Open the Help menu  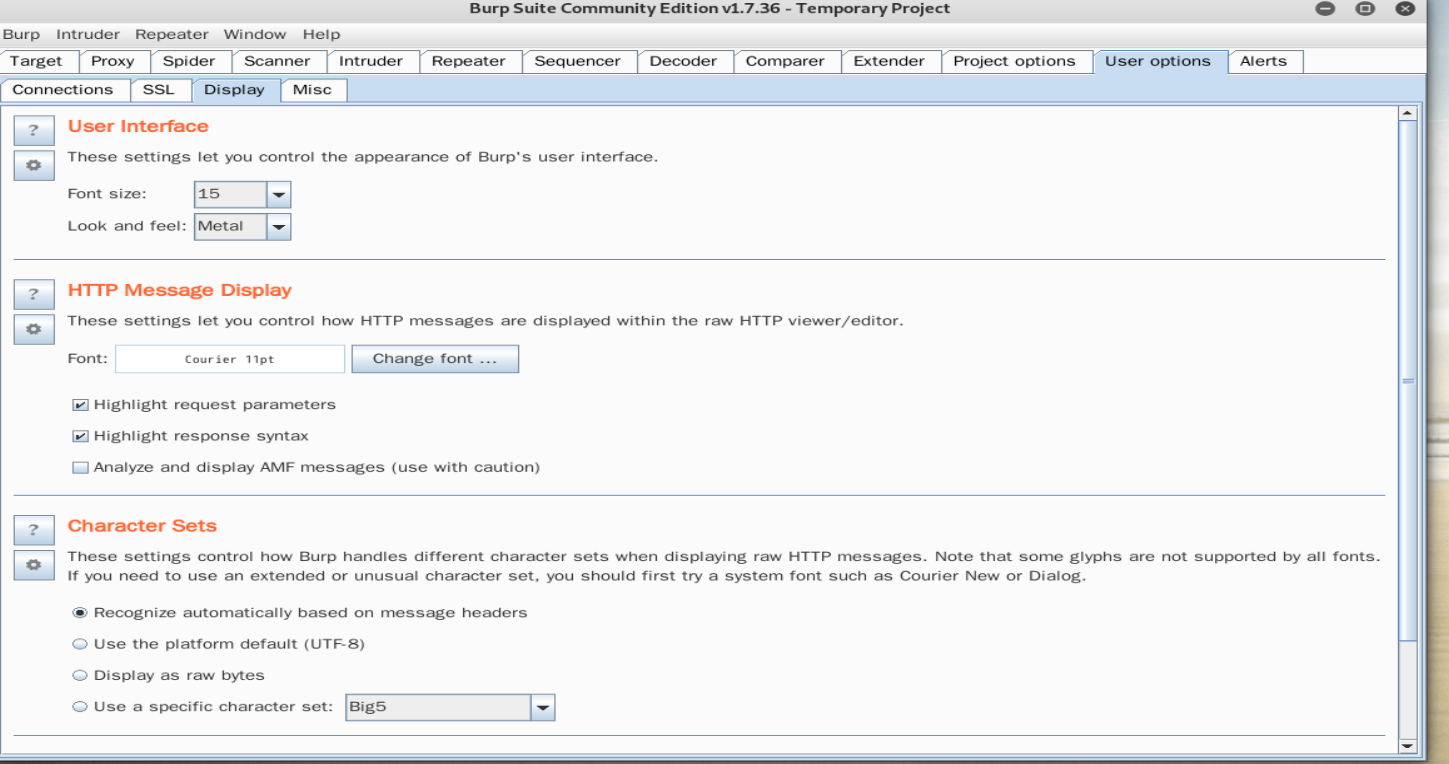[321, 34]
